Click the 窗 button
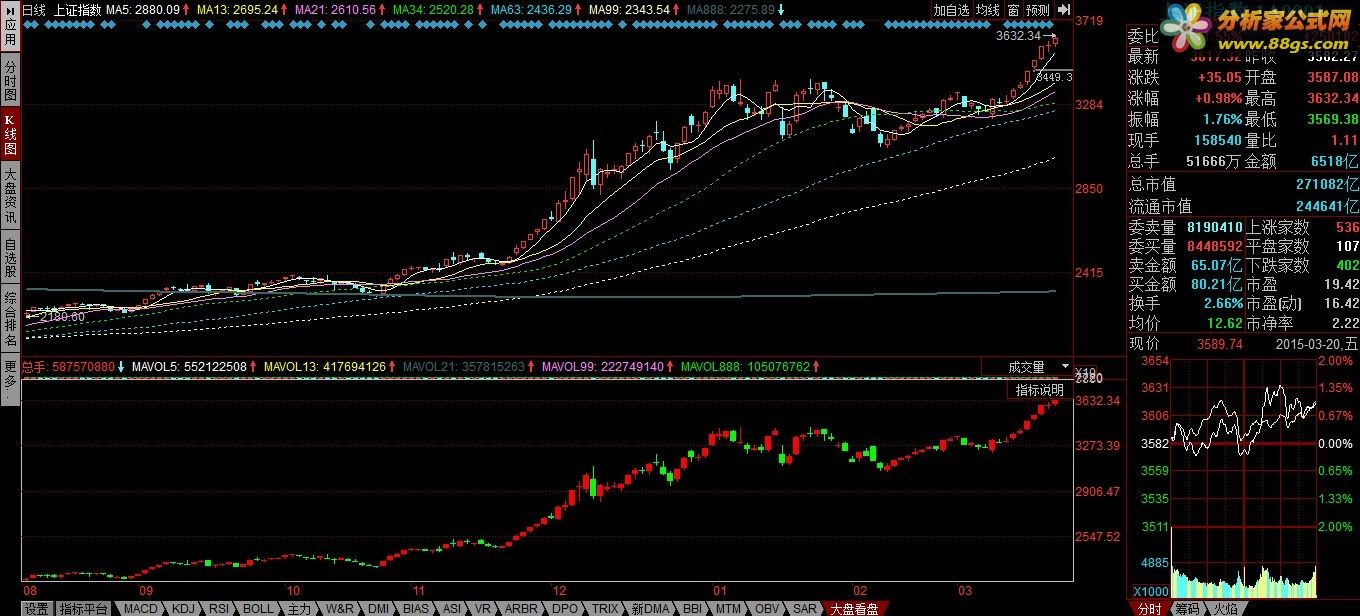Viewport: 1360px width, 616px height. point(1013,9)
